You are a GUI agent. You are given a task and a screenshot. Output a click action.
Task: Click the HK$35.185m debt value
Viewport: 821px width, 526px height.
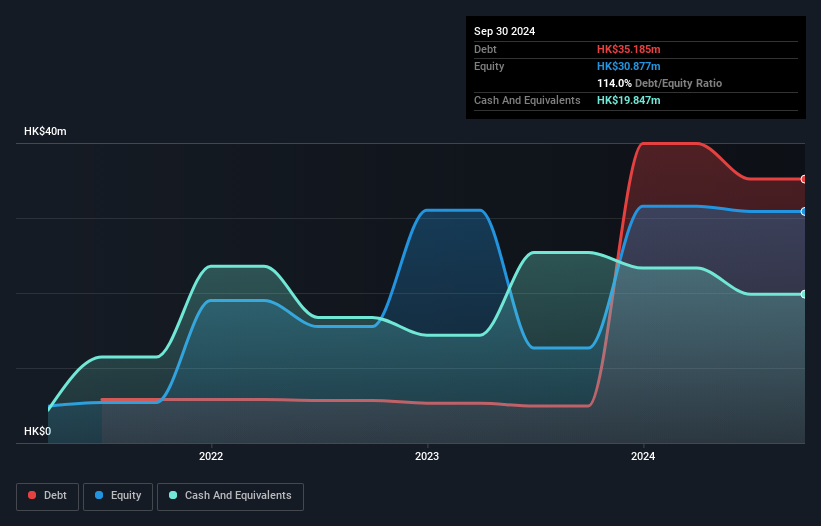pos(628,49)
